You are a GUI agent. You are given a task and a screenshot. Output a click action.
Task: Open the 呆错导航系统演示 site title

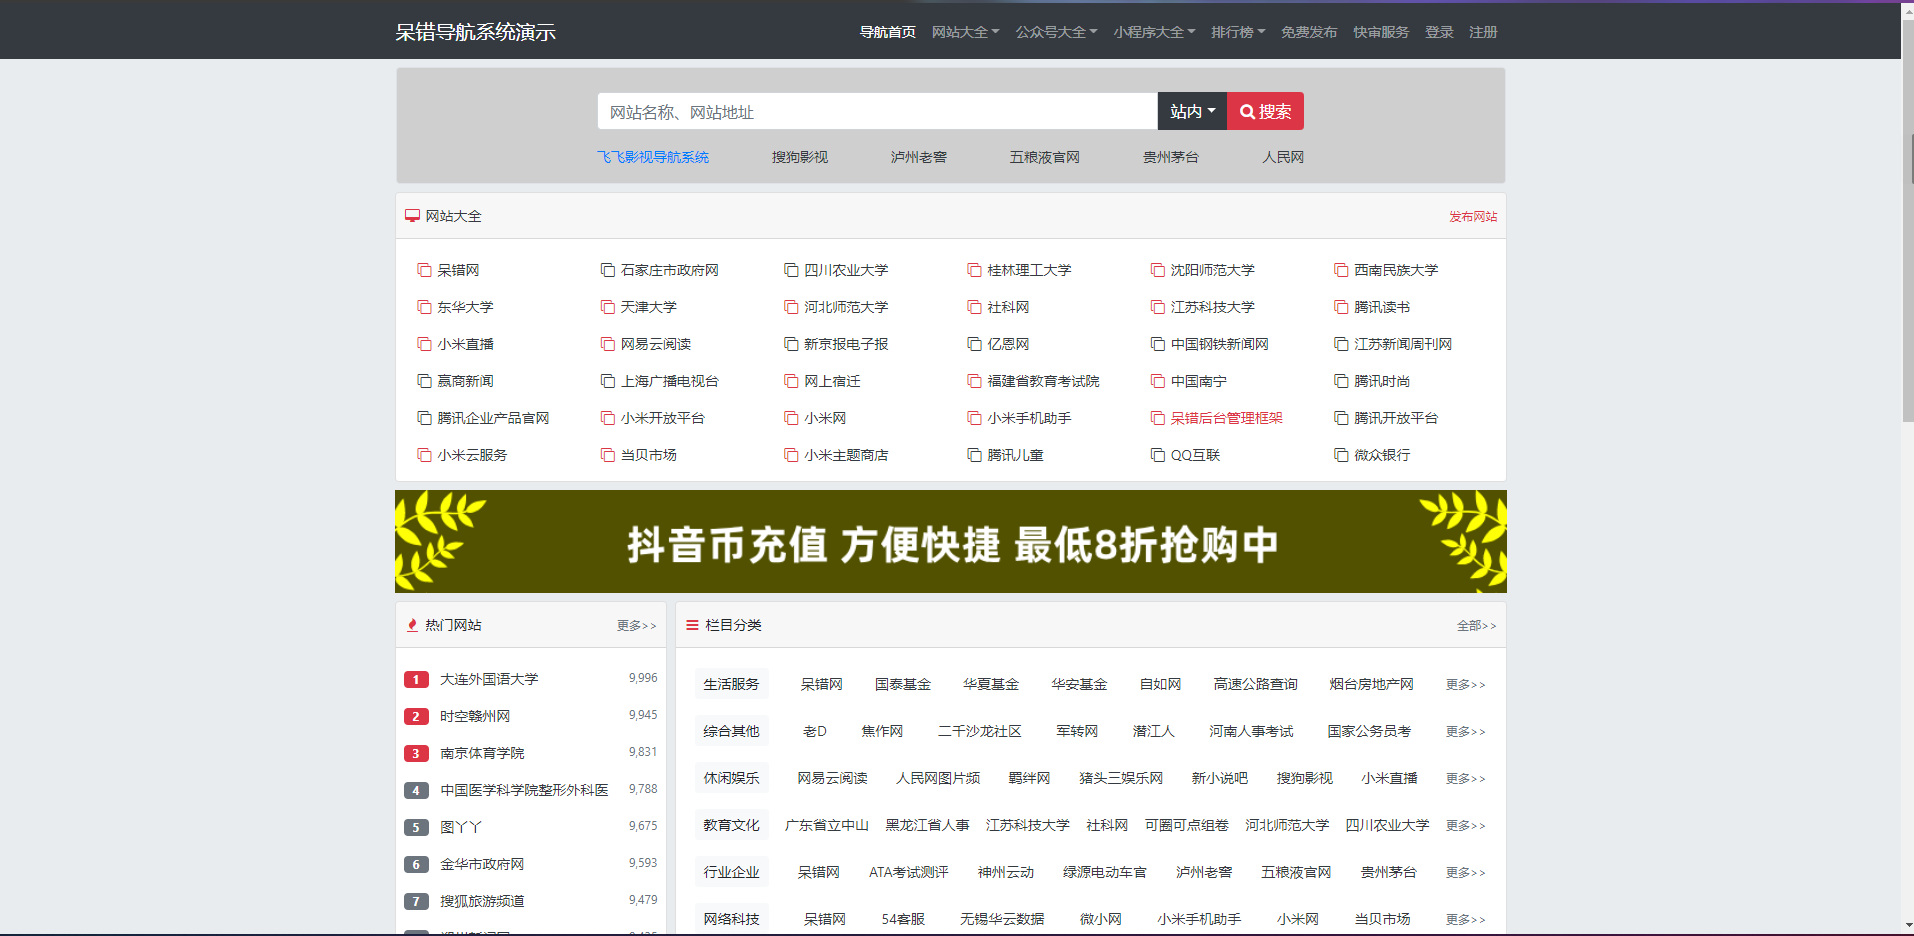pos(475,32)
